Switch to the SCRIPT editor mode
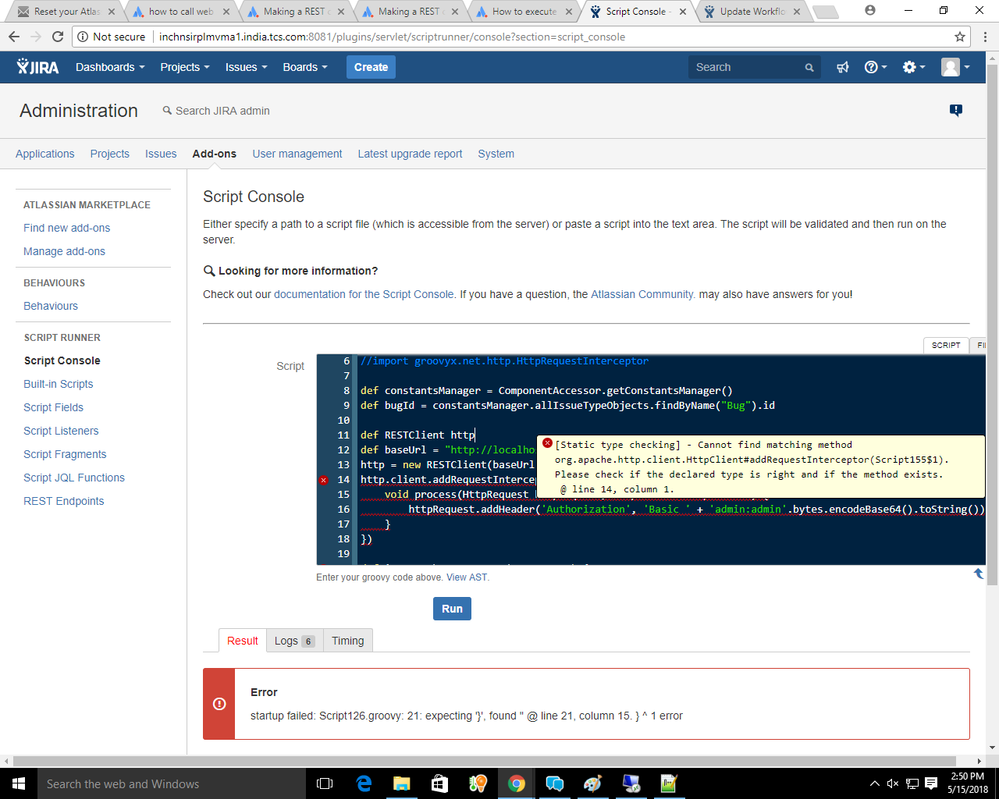 (945, 345)
